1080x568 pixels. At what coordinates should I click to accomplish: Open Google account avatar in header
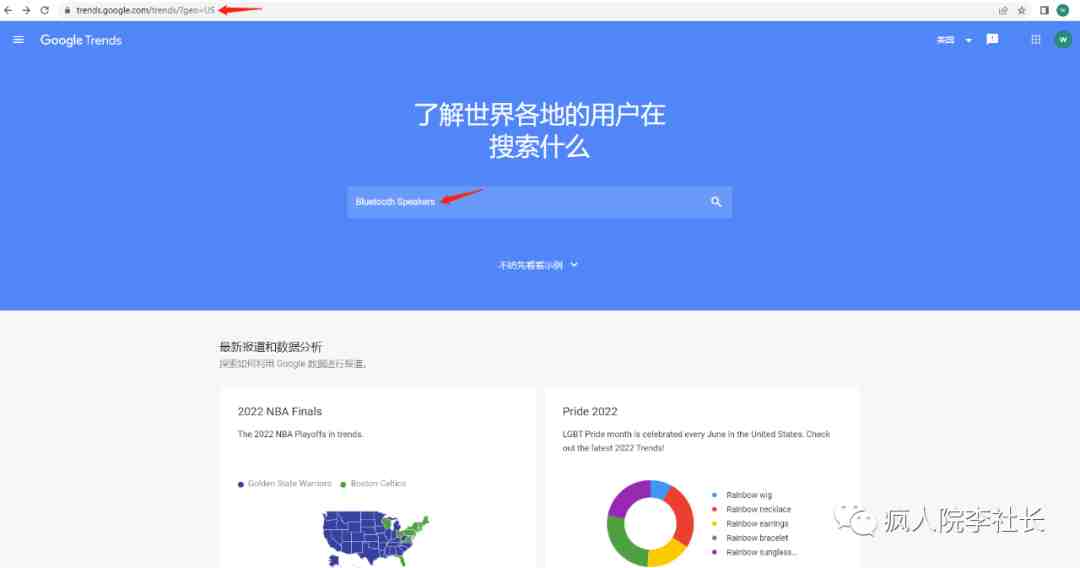coord(1063,40)
